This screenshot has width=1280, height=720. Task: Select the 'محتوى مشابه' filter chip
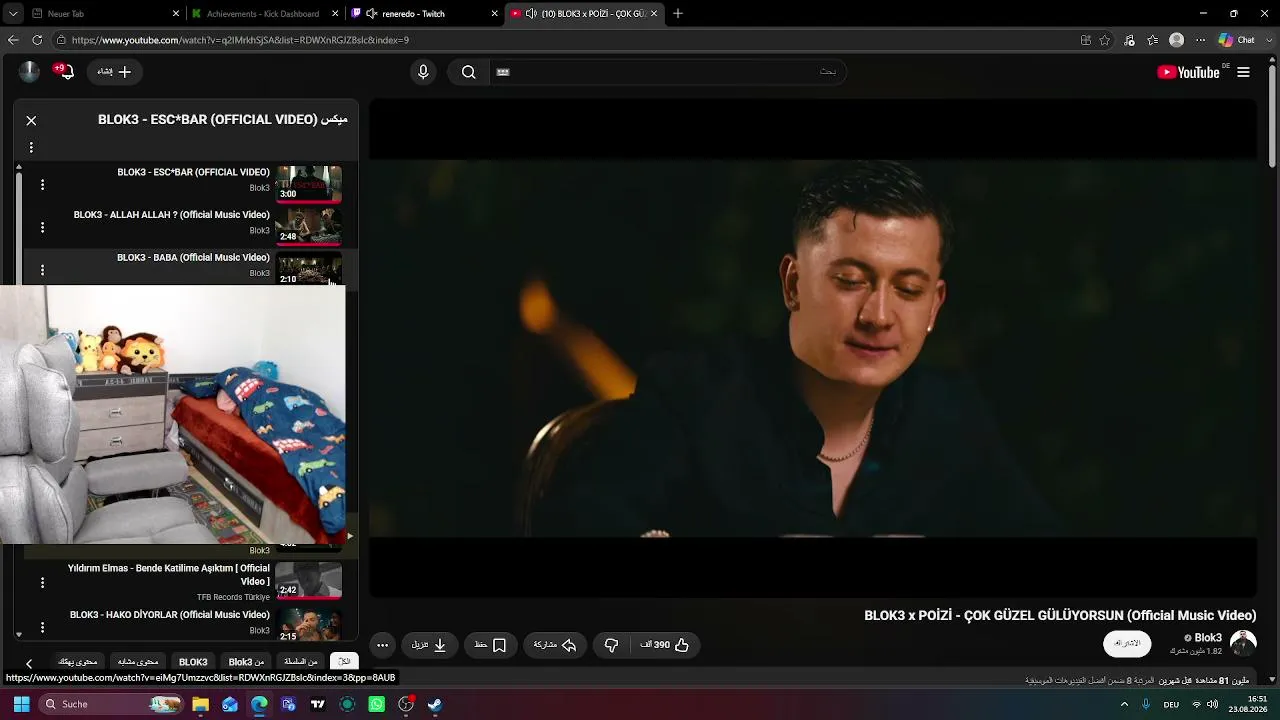pos(138,662)
